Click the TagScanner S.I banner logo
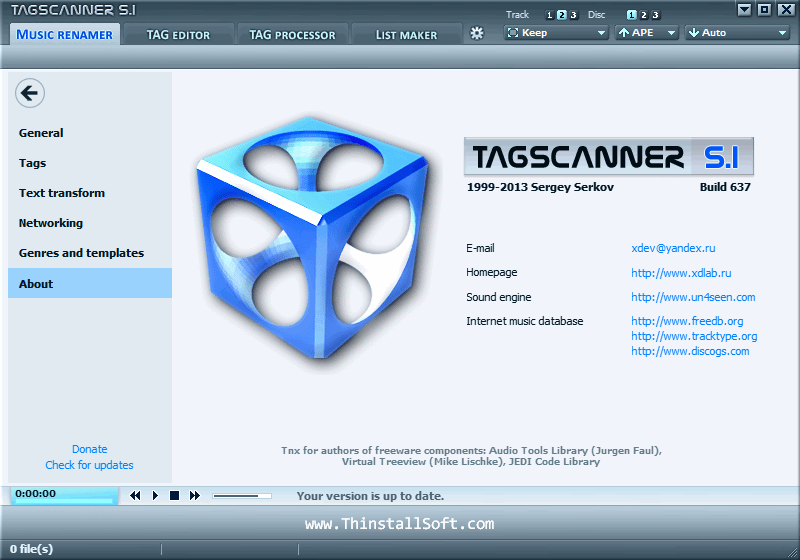The height and width of the screenshot is (560, 800). pyautogui.click(x=608, y=156)
